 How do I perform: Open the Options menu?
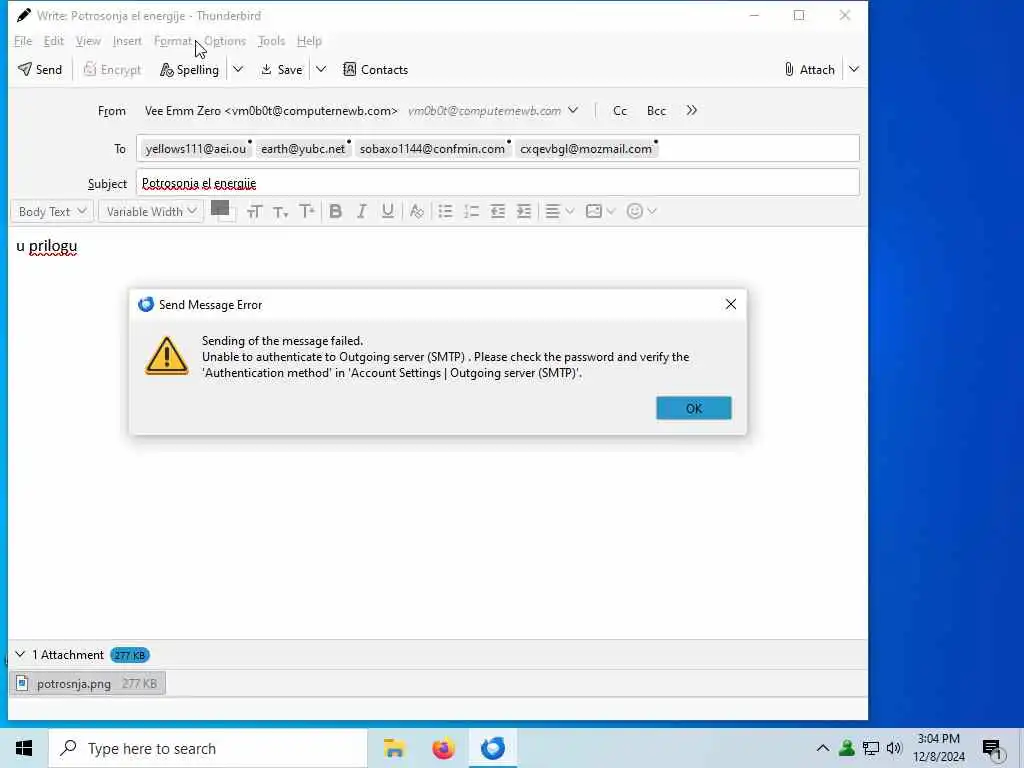pyautogui.click(x=225, y=40)
